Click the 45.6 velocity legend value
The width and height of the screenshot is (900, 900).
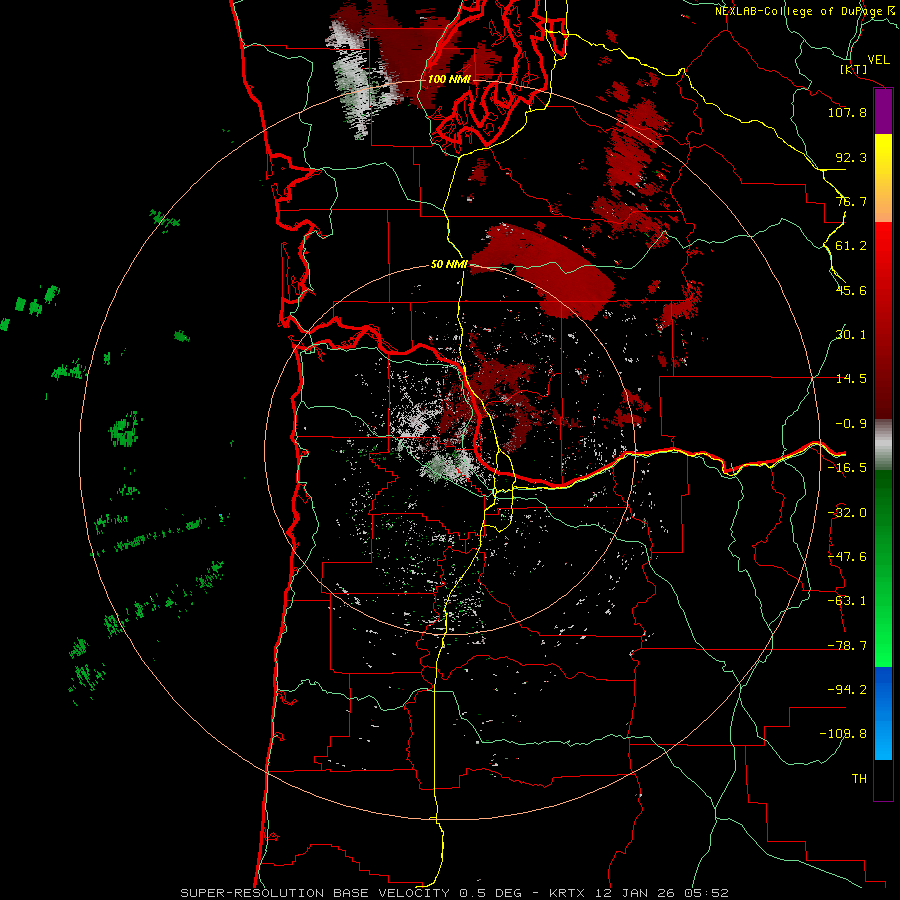pyautogui.click(x=851, y=290)
